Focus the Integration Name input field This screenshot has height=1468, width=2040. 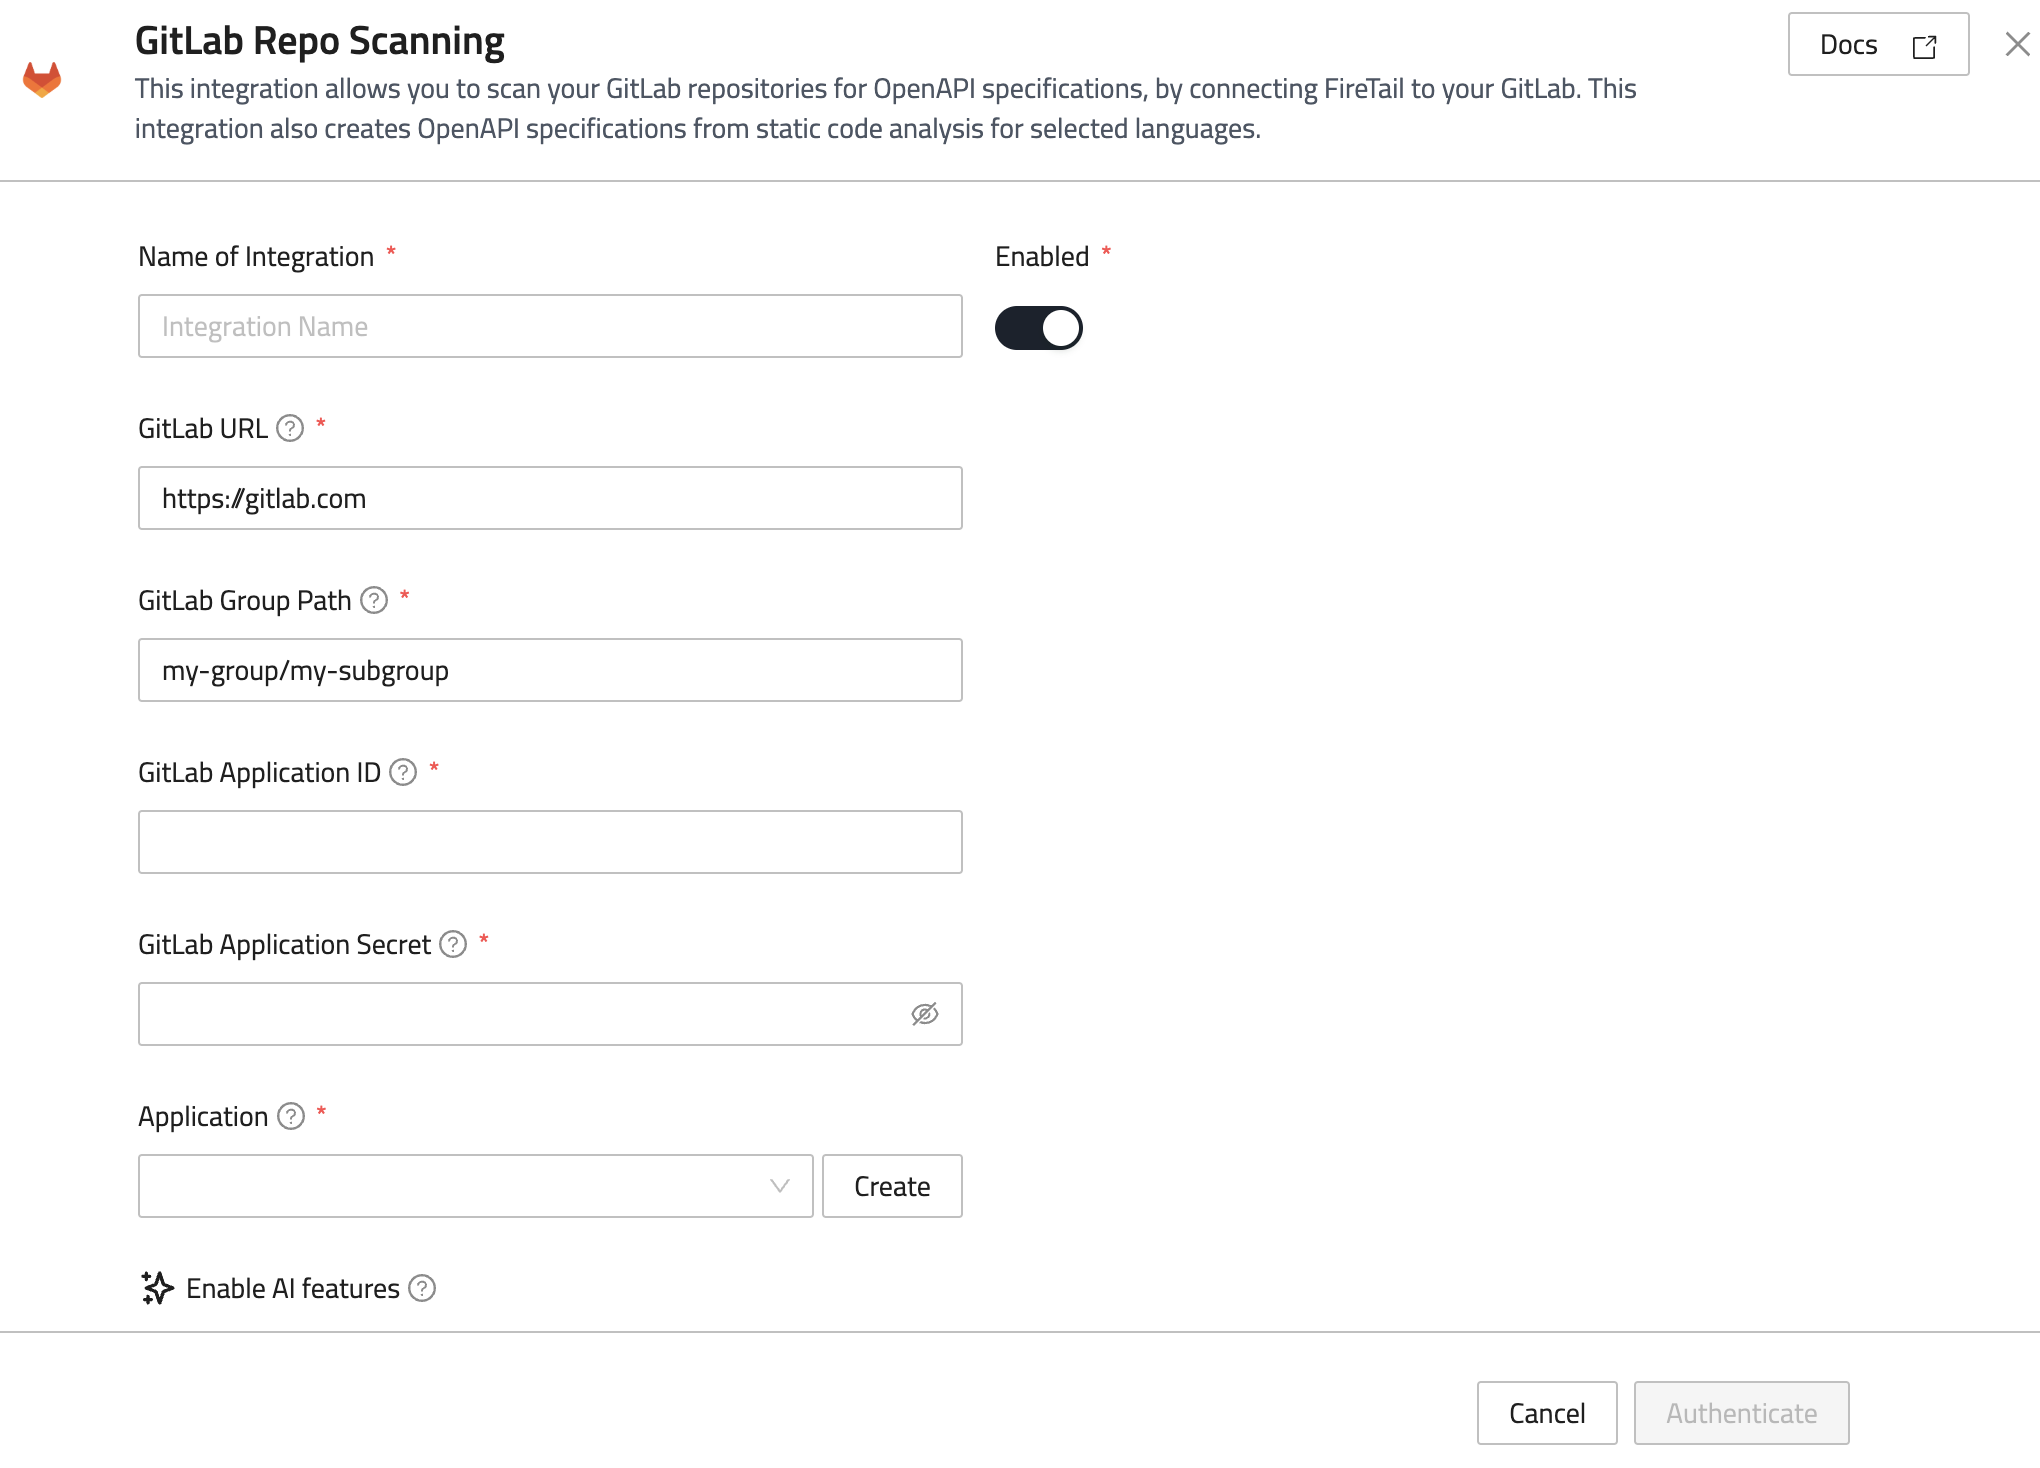(550, 326)
